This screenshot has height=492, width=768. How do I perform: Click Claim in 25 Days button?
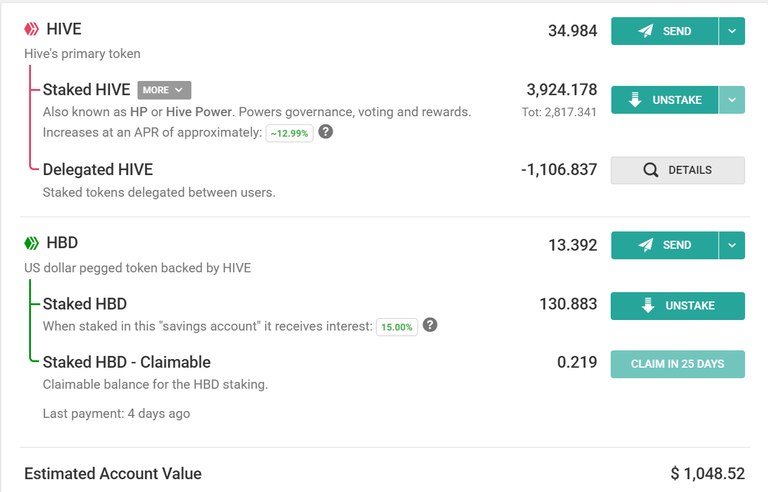click(678, 364)
